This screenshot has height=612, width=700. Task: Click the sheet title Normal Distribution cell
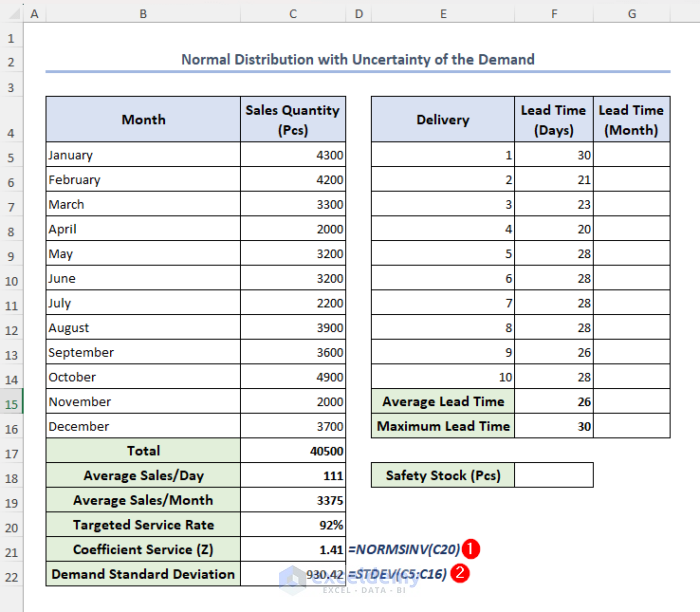click(357, 59)
